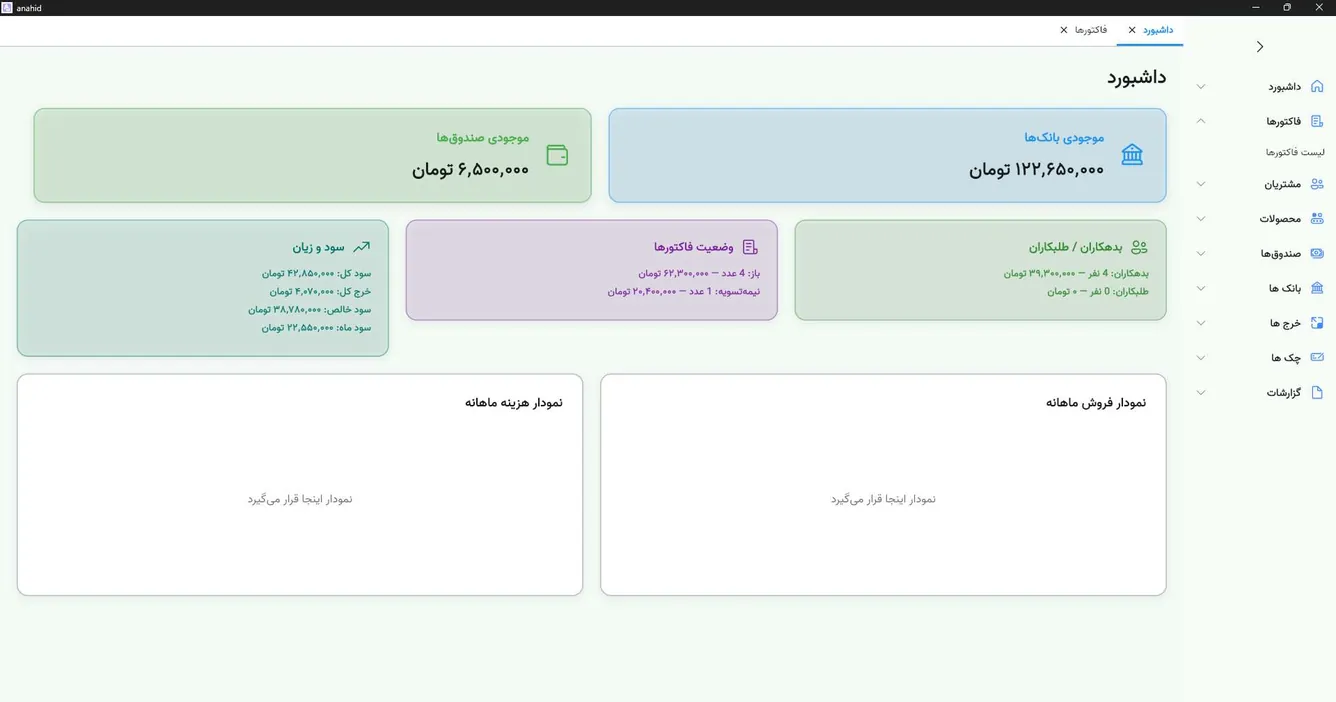The image size is (1336, 702).
Task: Select بانک ها label in sidebar
Action: pos(1285,288)
